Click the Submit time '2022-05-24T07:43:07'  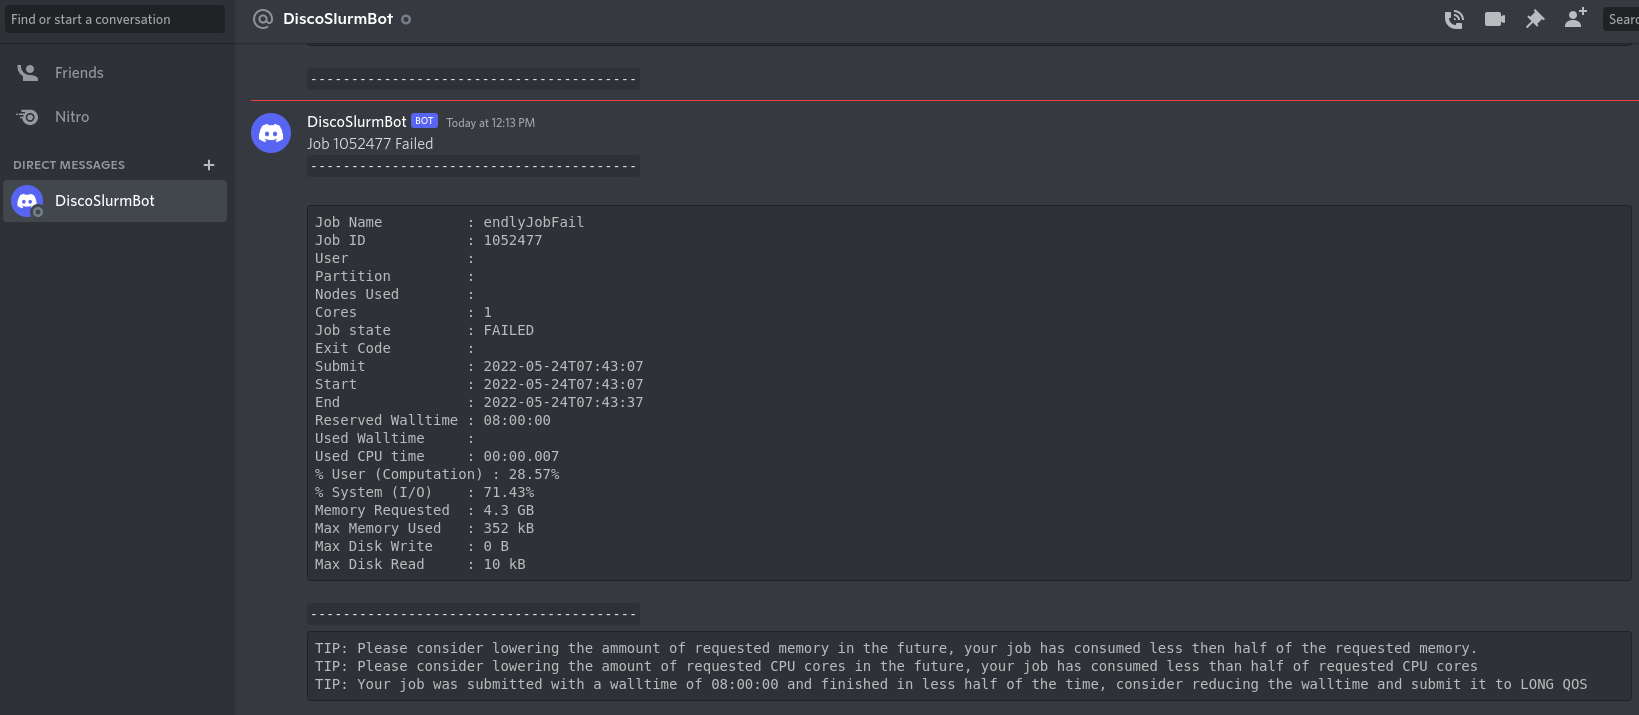coord(563,366)
